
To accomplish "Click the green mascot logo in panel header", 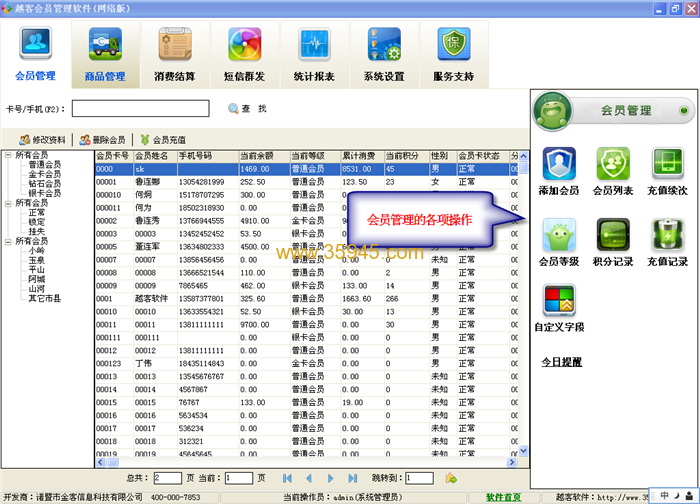I will point(553,111).
